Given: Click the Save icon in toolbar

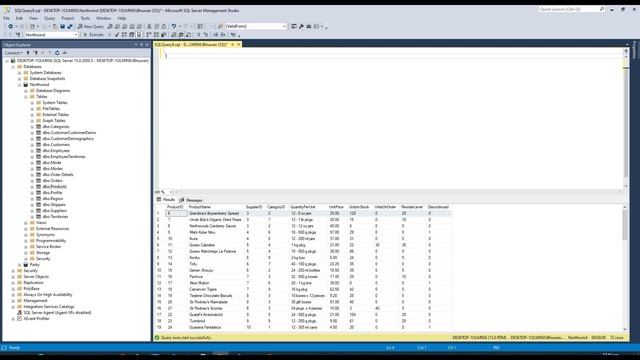Looking at the screenshot, I should pos(62,26).
